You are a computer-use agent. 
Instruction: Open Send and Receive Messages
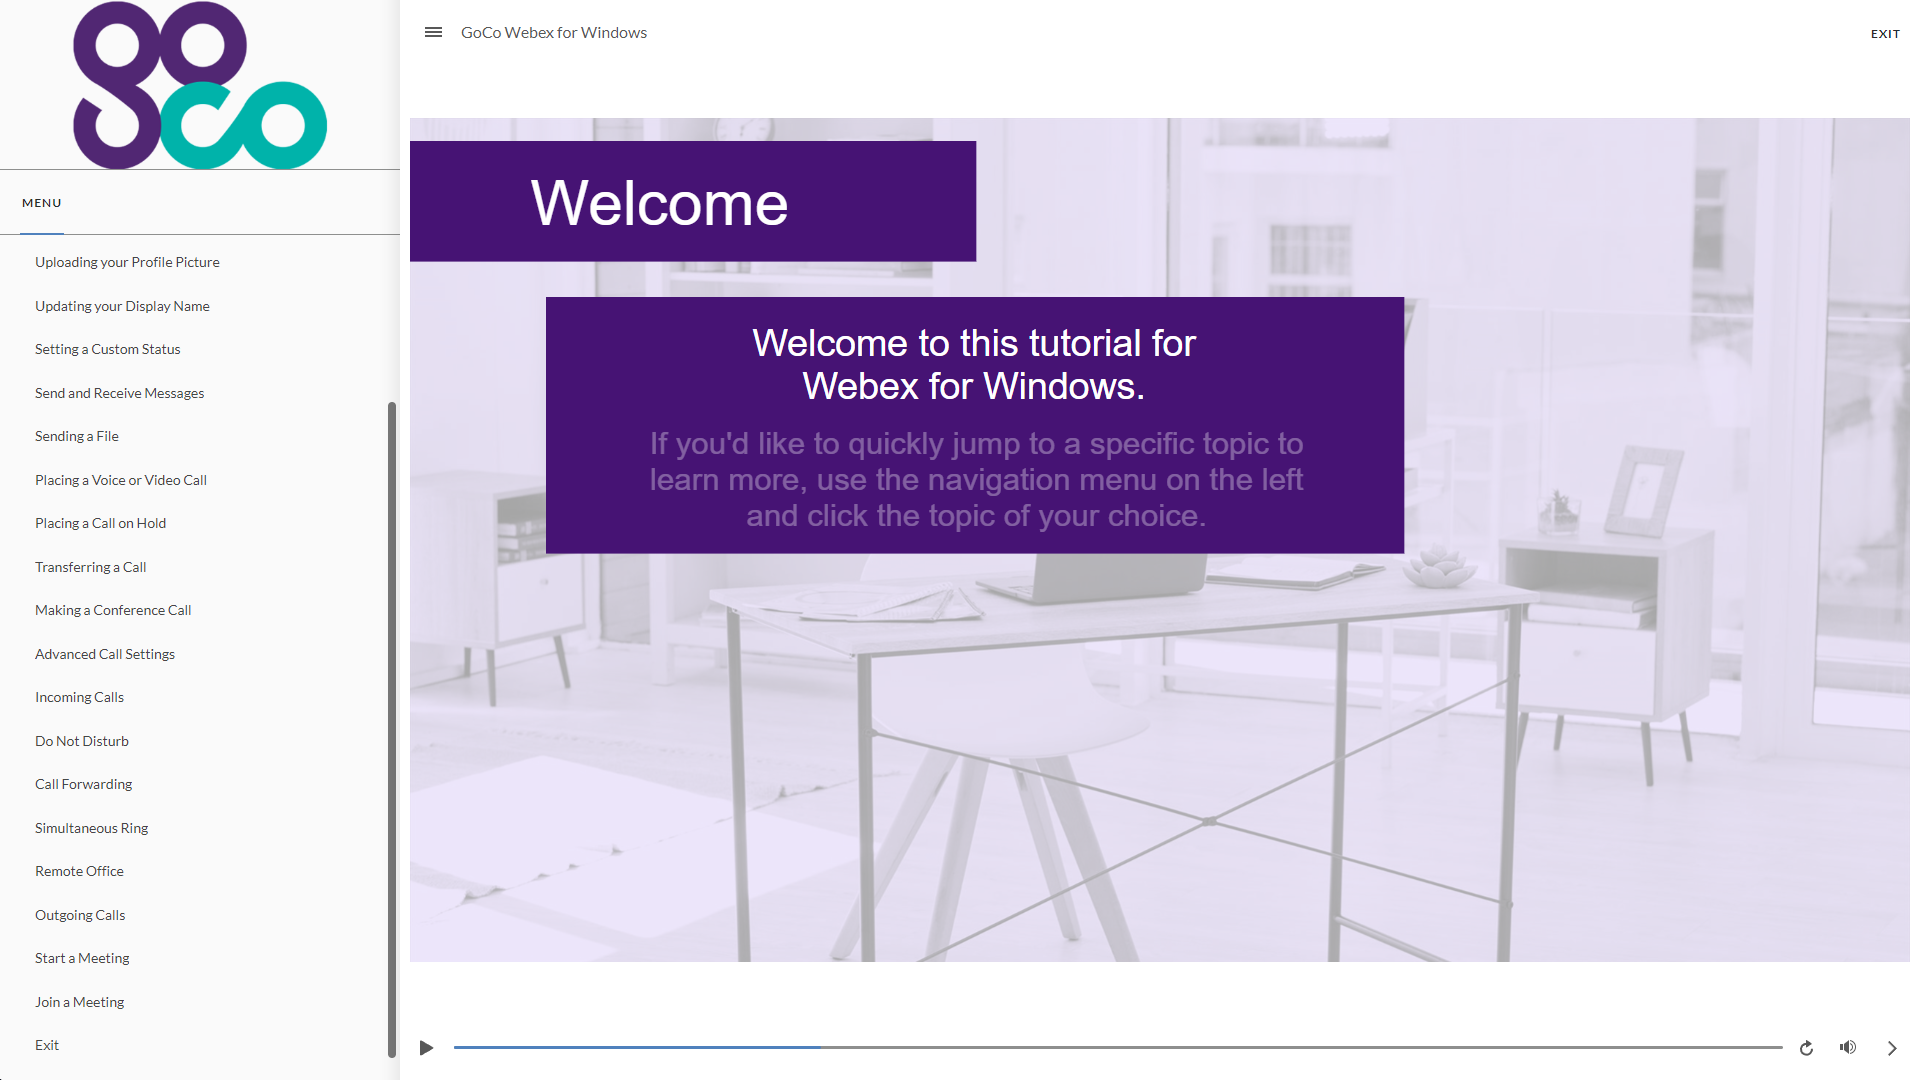[x=119, y=393]
